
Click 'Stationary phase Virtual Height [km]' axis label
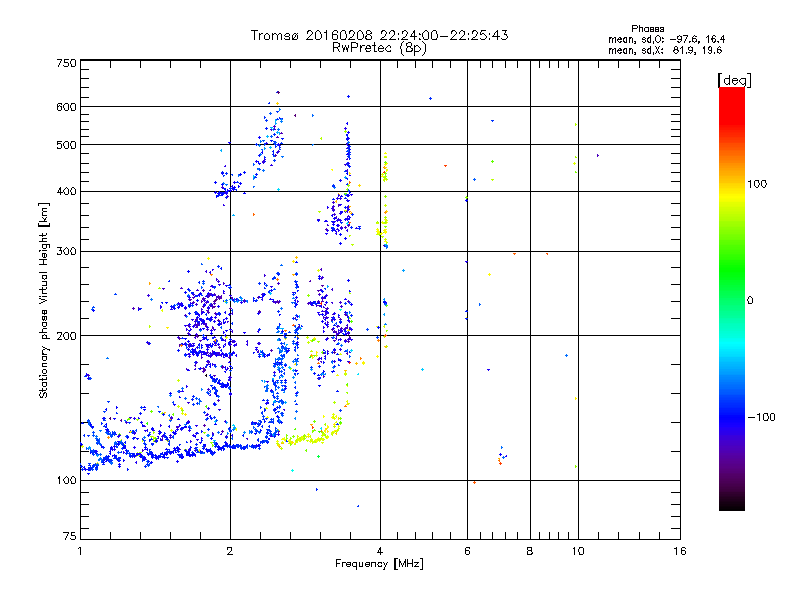tap(44, 301)
